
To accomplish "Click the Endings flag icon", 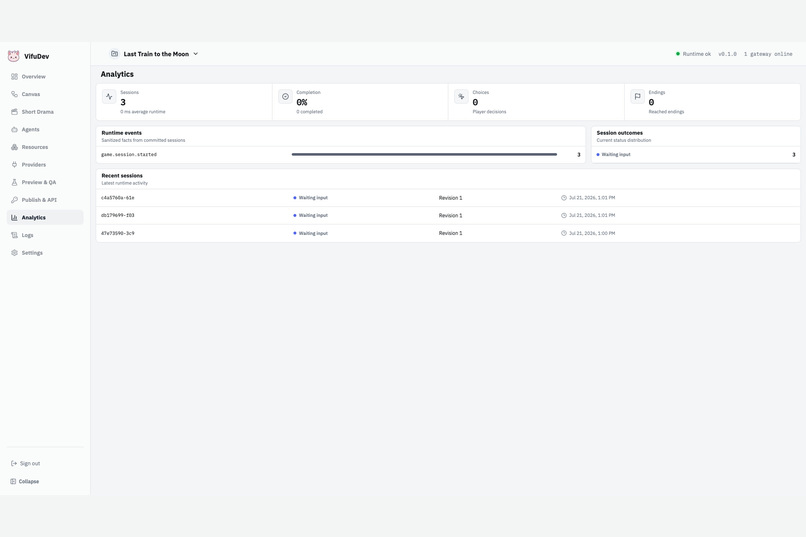I will [x=637, y=97].
